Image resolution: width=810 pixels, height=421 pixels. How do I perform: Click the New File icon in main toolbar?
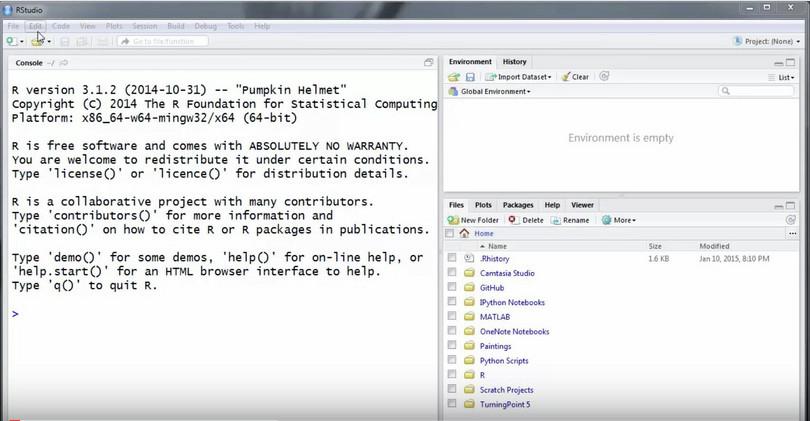click(11, 41)
